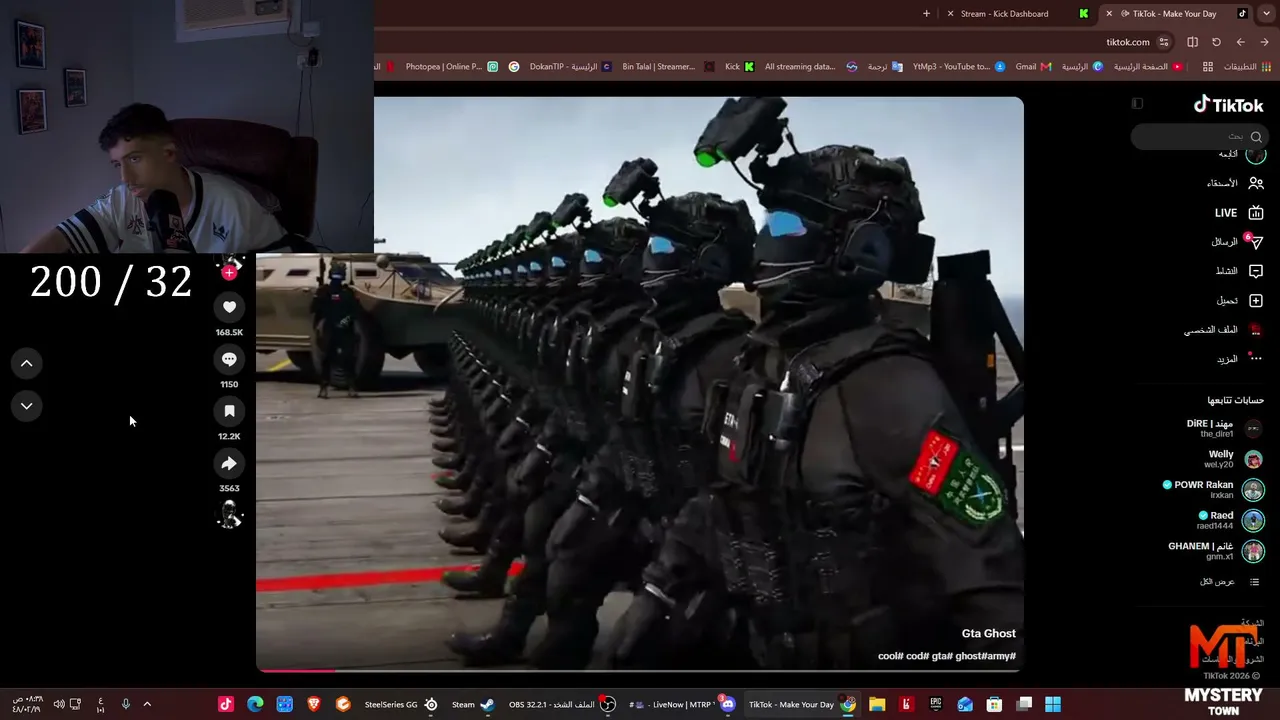The height and width of the screenshot is (720, 1280).
Task: Open the DokanTIP bookmark
Action: pyautogui.click(x=570, y=67)
